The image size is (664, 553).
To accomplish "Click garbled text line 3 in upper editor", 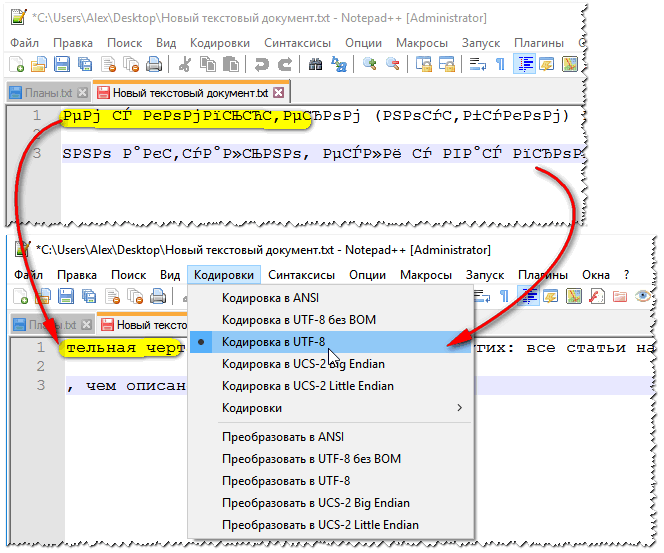I will 322,153.
